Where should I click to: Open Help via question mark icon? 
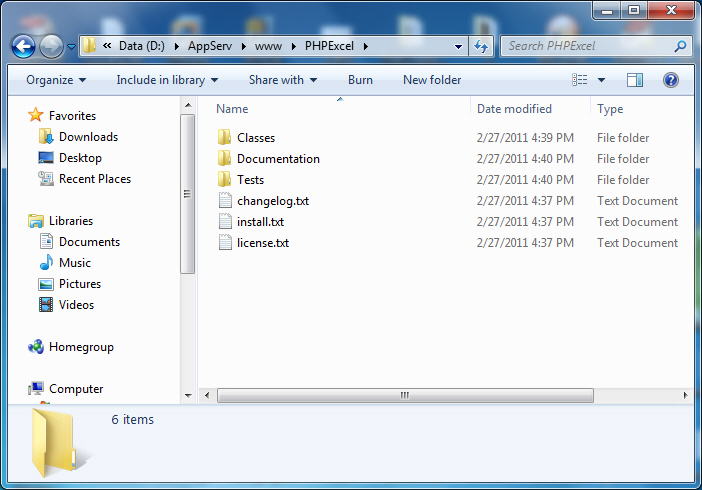coord(671,80)
